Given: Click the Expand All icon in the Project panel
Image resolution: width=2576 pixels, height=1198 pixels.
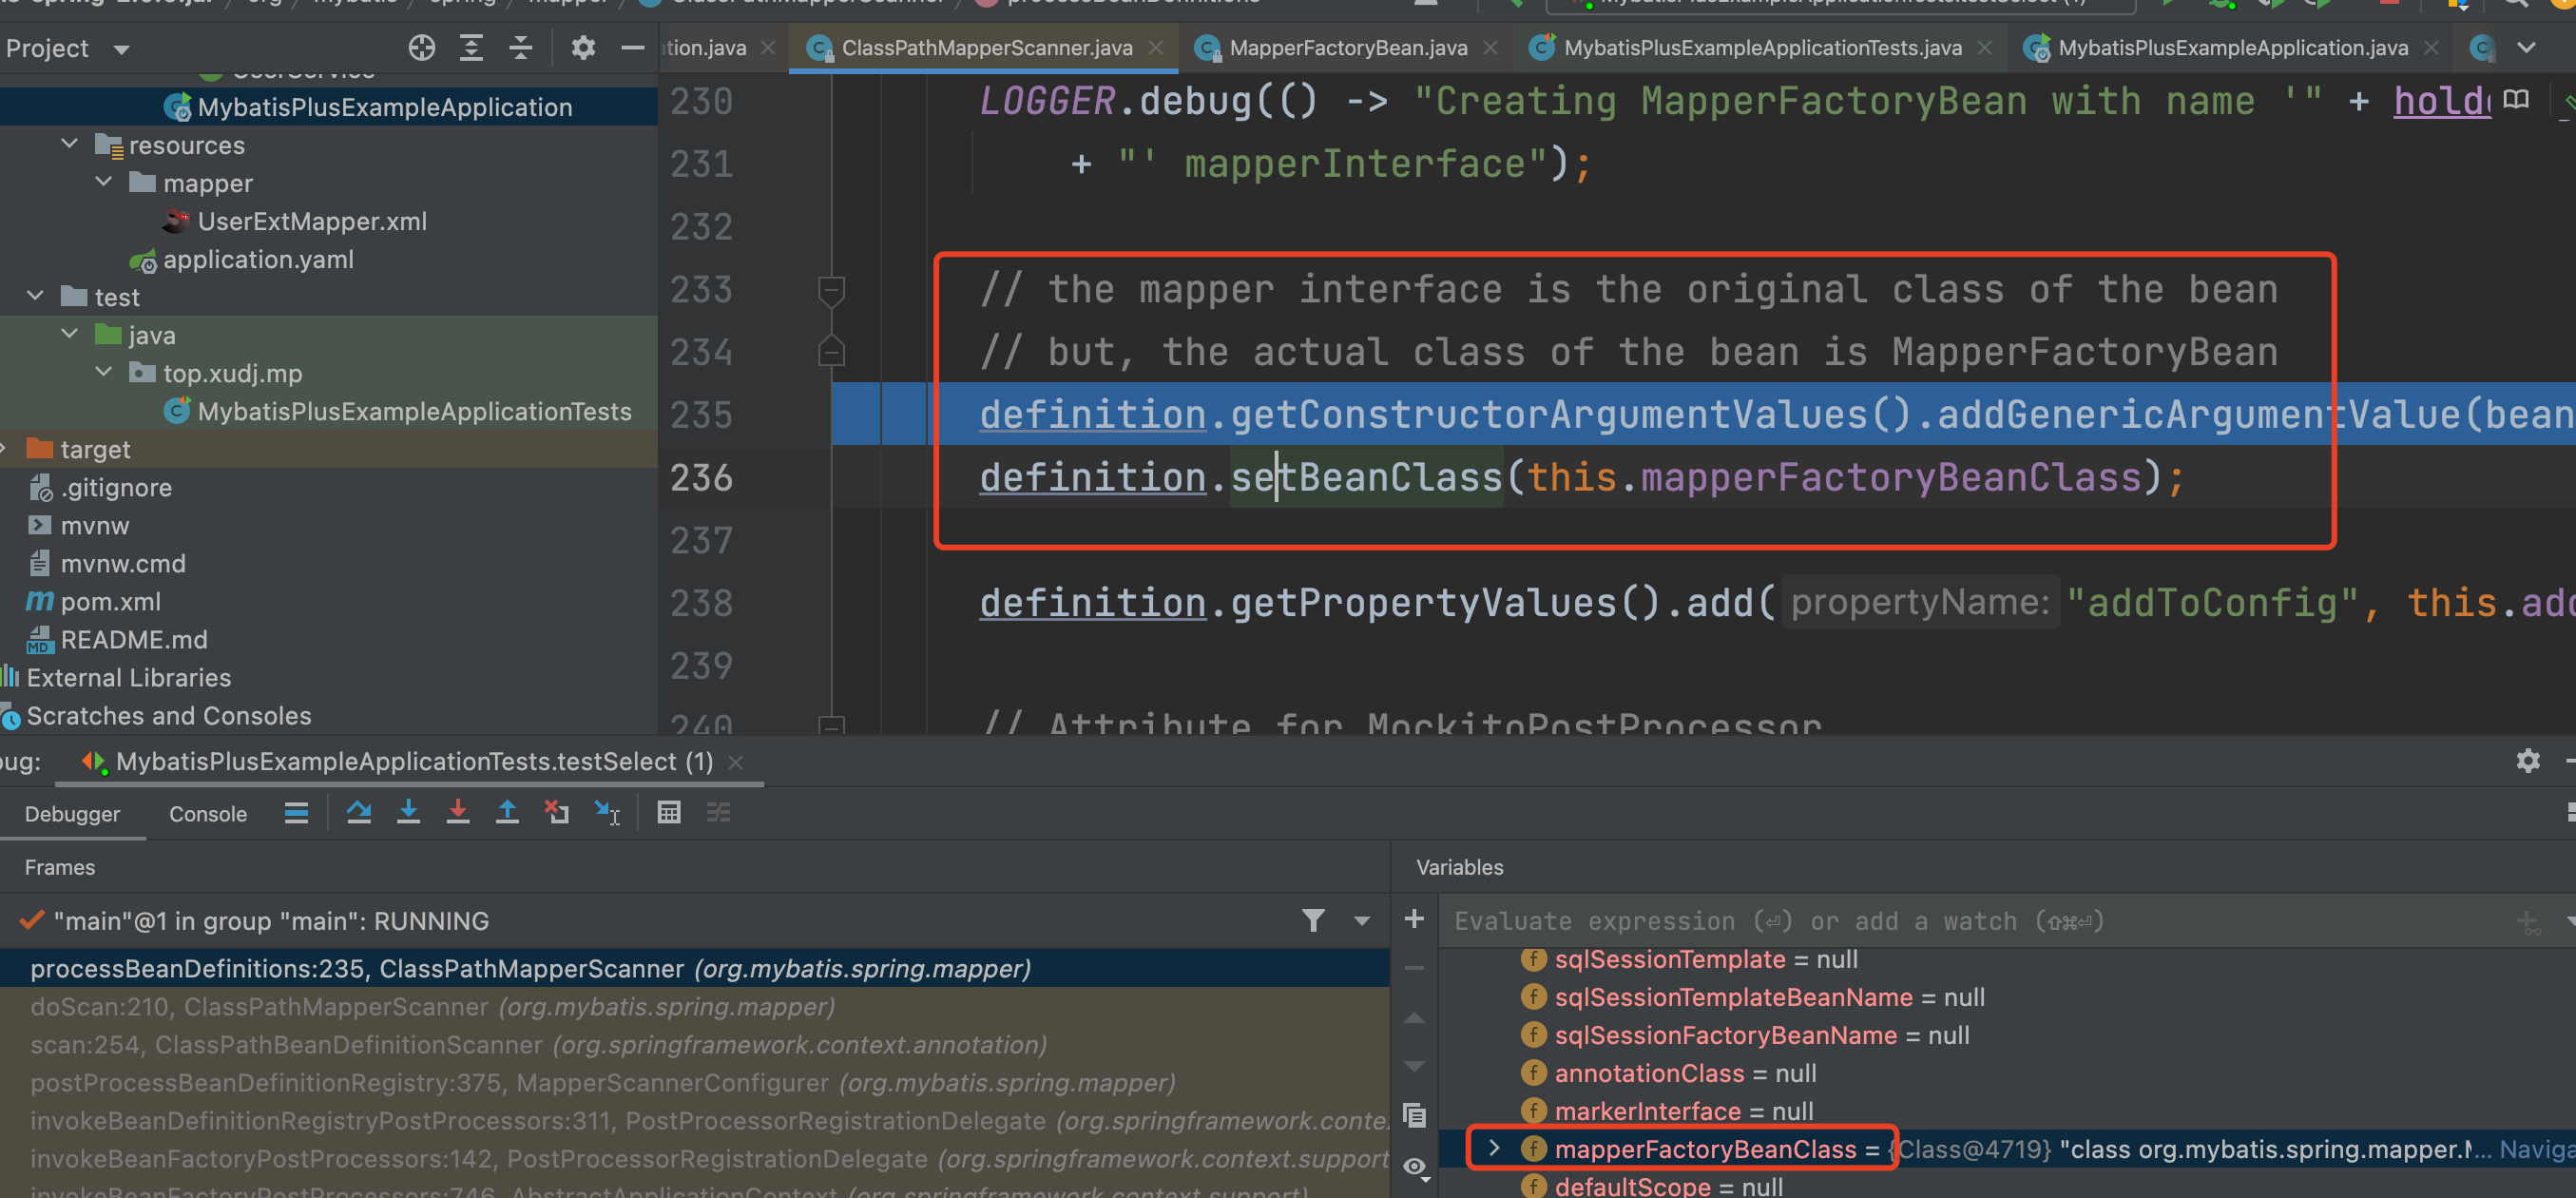Looking at the screenshot, I should click(x=471, y=47).
